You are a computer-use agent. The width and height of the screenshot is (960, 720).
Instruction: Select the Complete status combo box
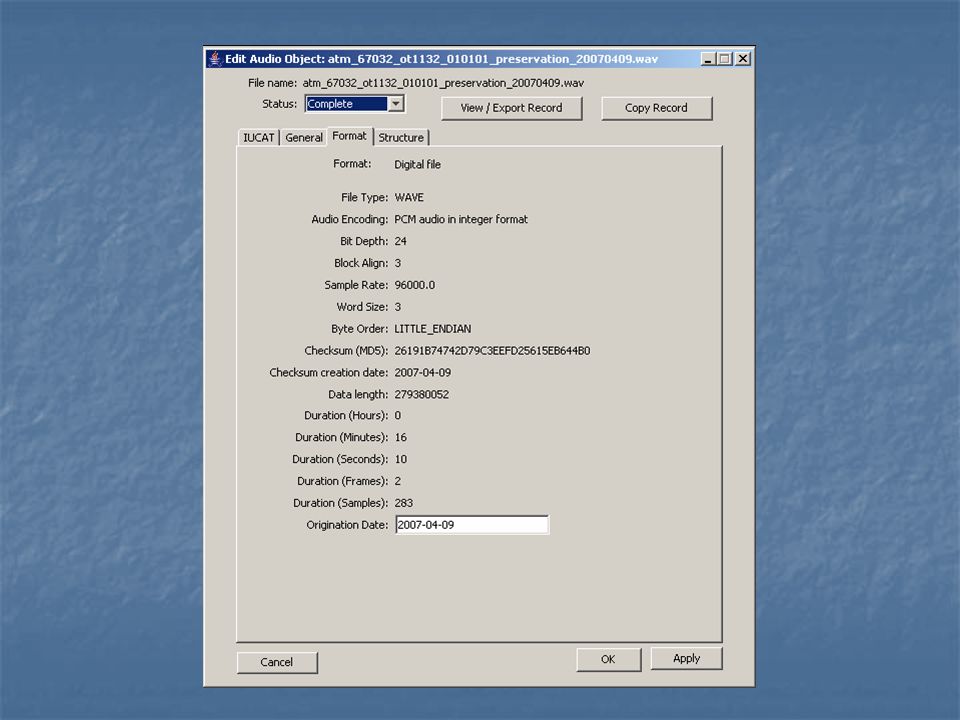[x=354, y=104]
